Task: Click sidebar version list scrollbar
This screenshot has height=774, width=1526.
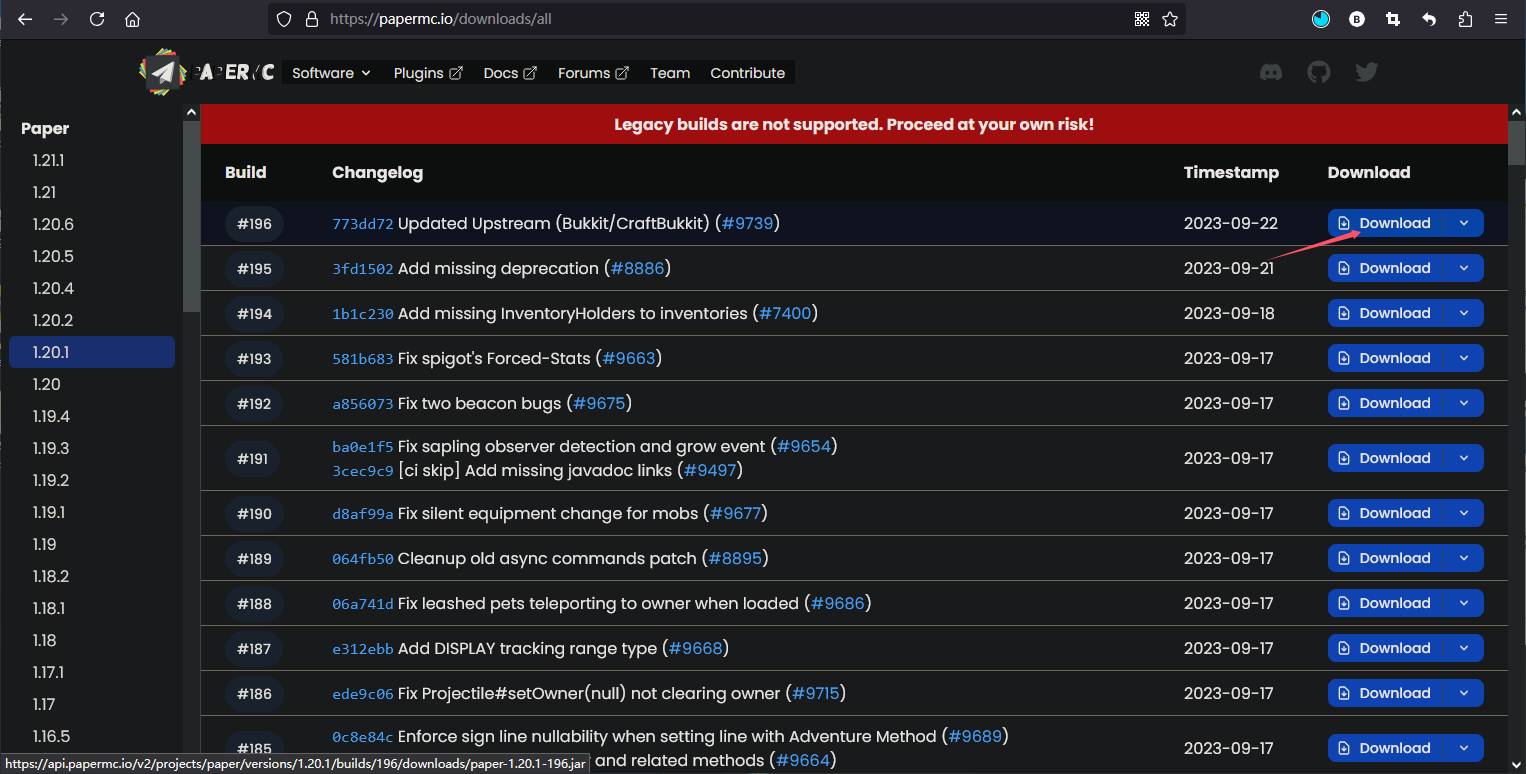Action: (191, 216)
